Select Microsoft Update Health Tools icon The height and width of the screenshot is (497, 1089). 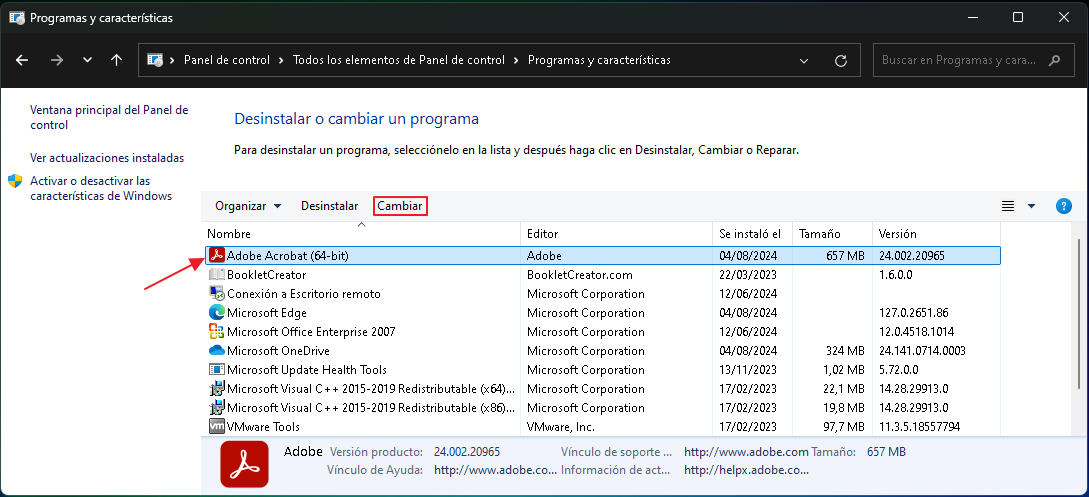217,370
